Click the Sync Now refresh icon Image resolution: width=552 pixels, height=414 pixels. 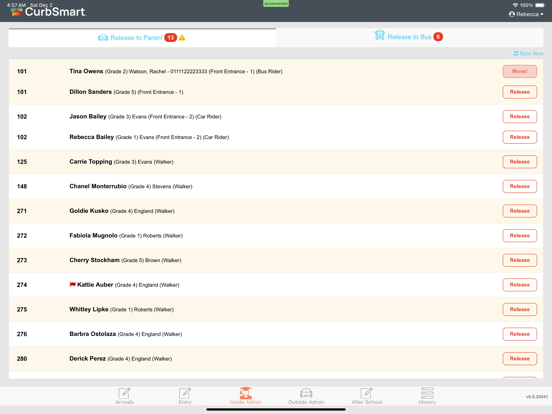point(516,54)
